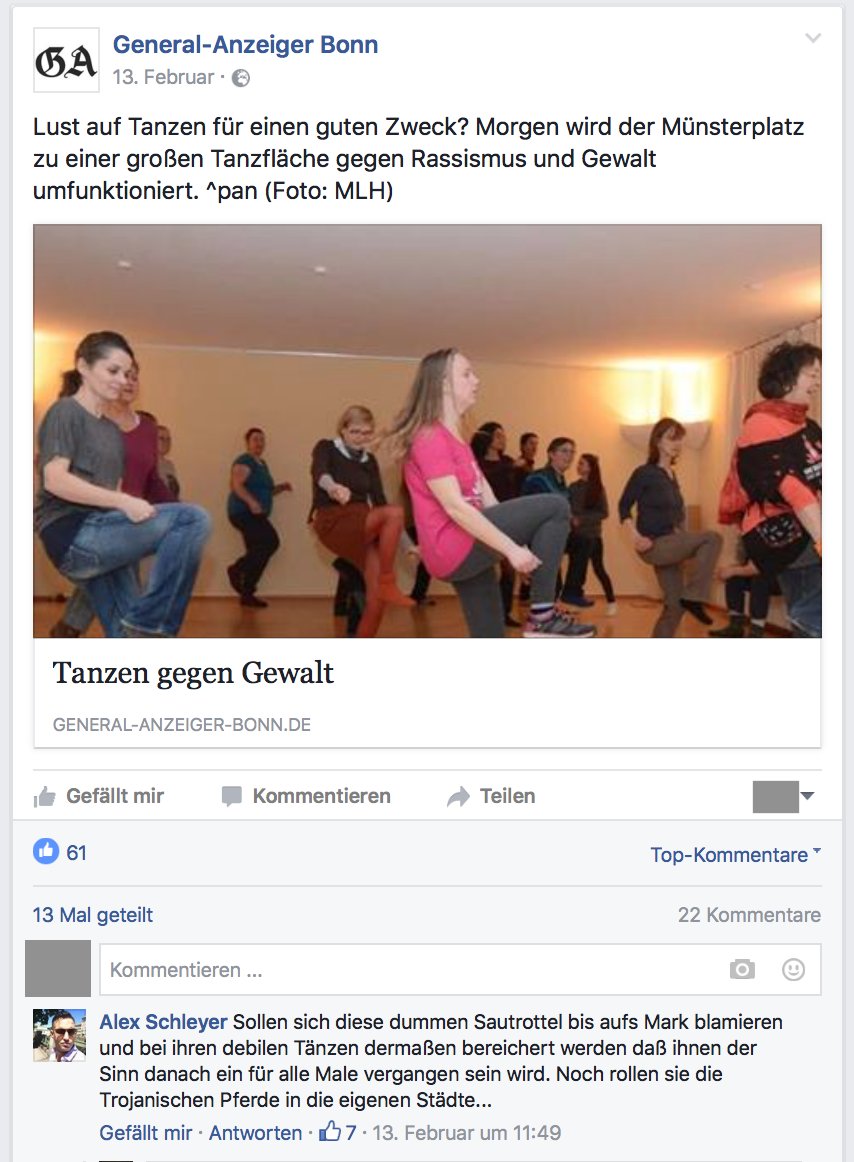Open Alex Schleyer's profile picture

click(59, 1035)
